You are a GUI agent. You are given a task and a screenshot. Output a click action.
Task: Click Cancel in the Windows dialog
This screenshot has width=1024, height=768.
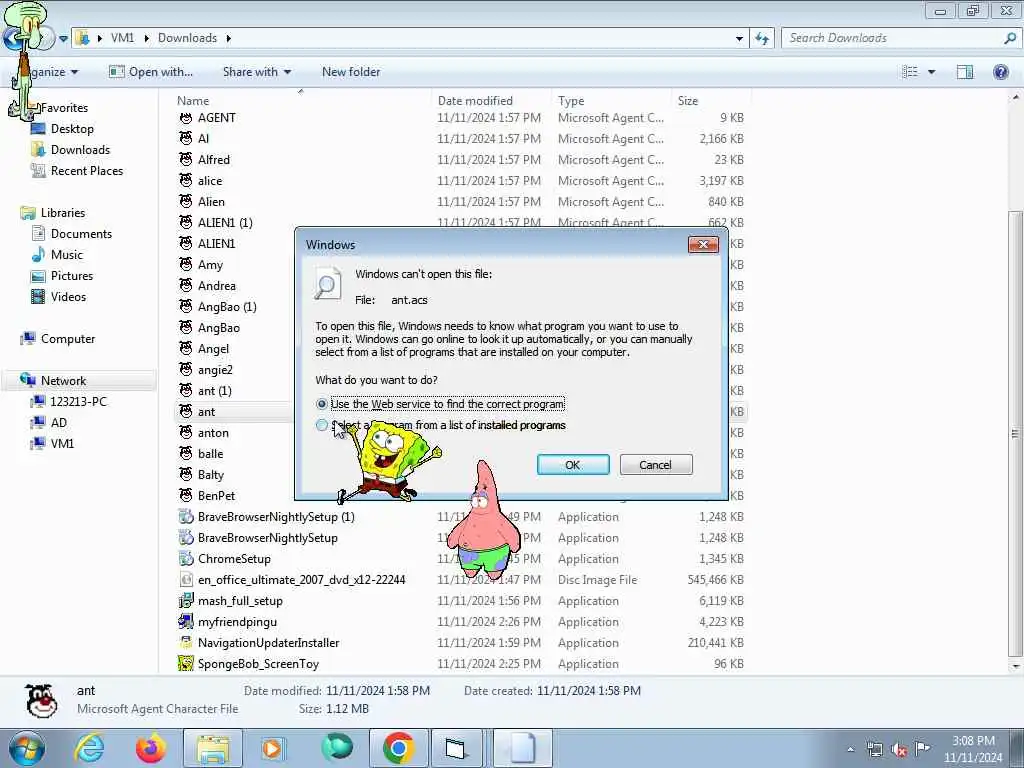[x=656, y=465]
